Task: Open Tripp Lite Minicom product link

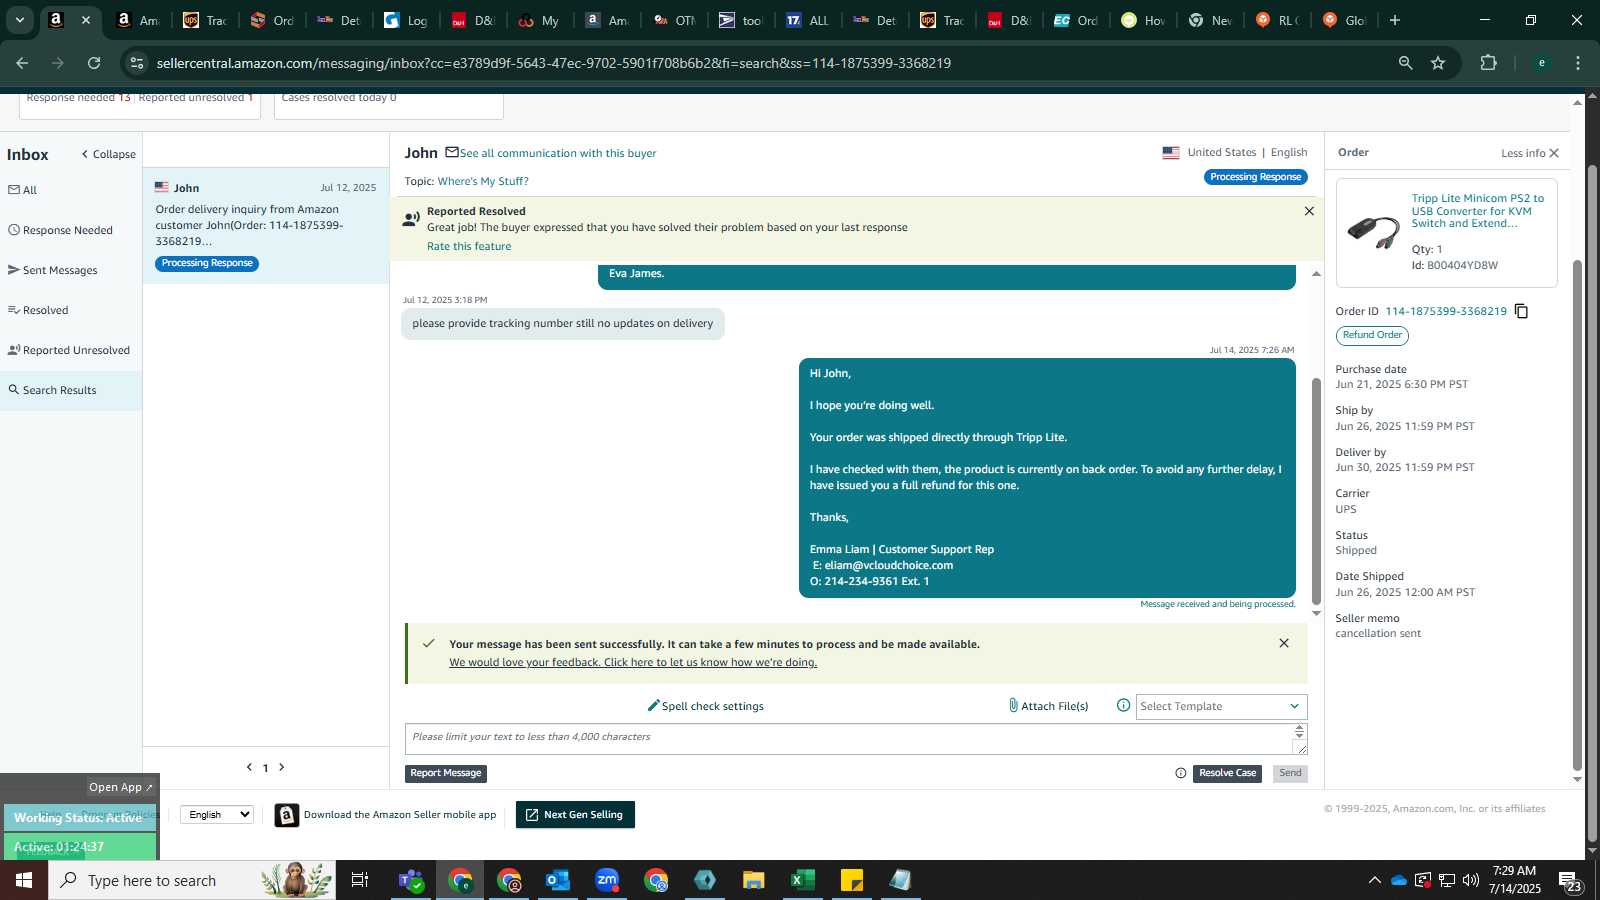Action: point(1478,211)
